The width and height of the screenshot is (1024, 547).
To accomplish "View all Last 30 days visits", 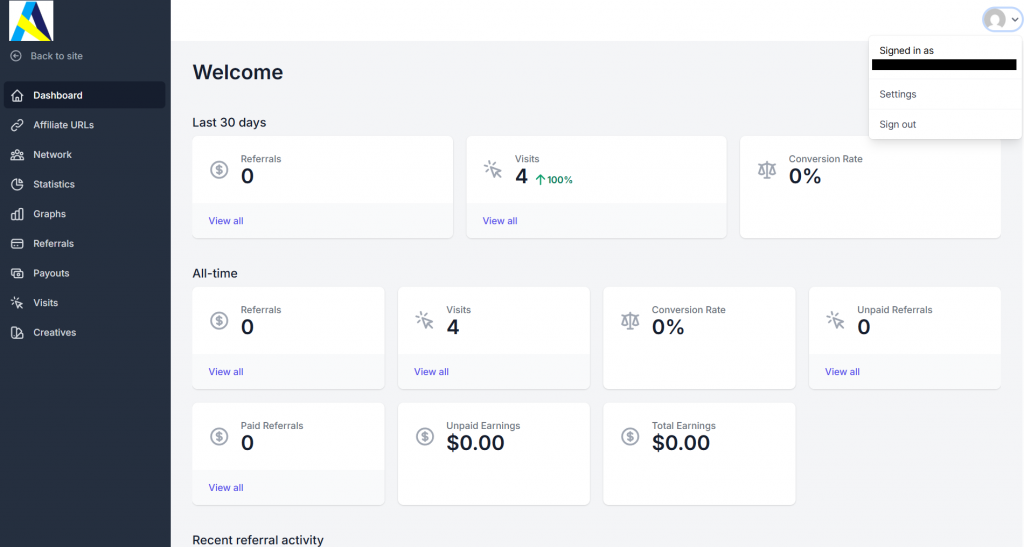I will [500, 221].
